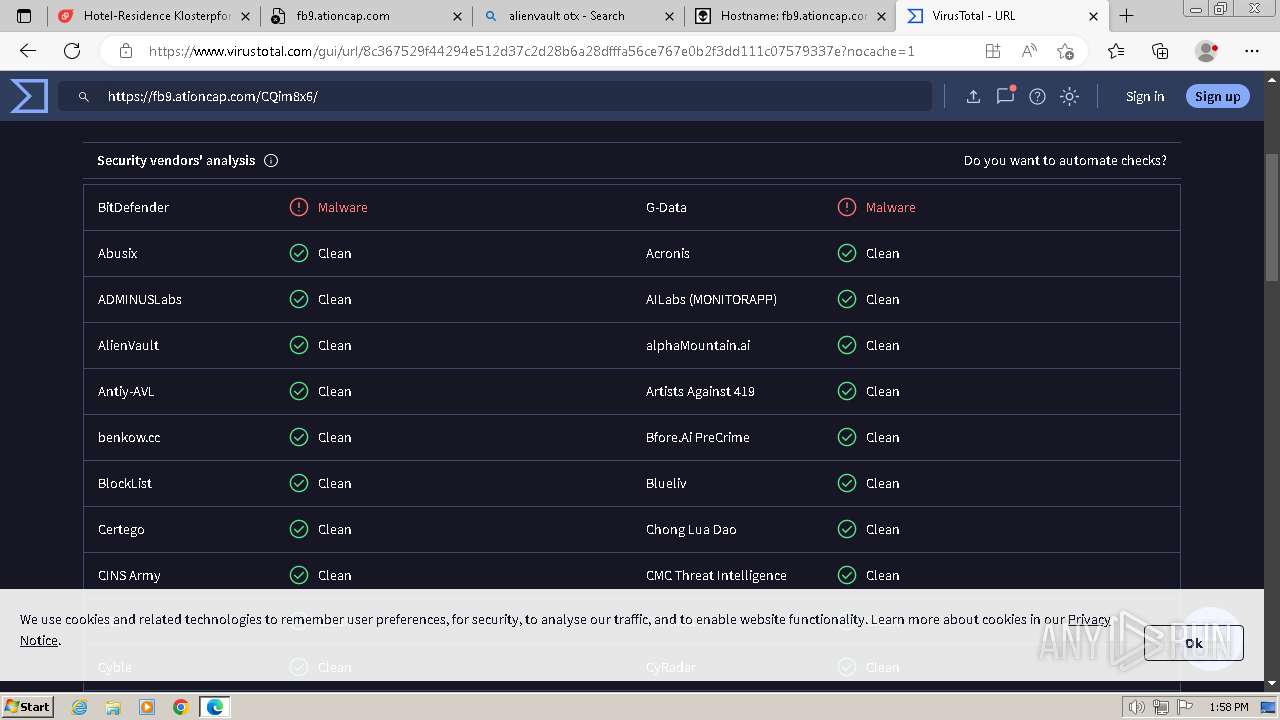This screenshot has height=720, width=1280.
Task: Switch to fb9.ationcap.com tab
Action: coord(366,16)
